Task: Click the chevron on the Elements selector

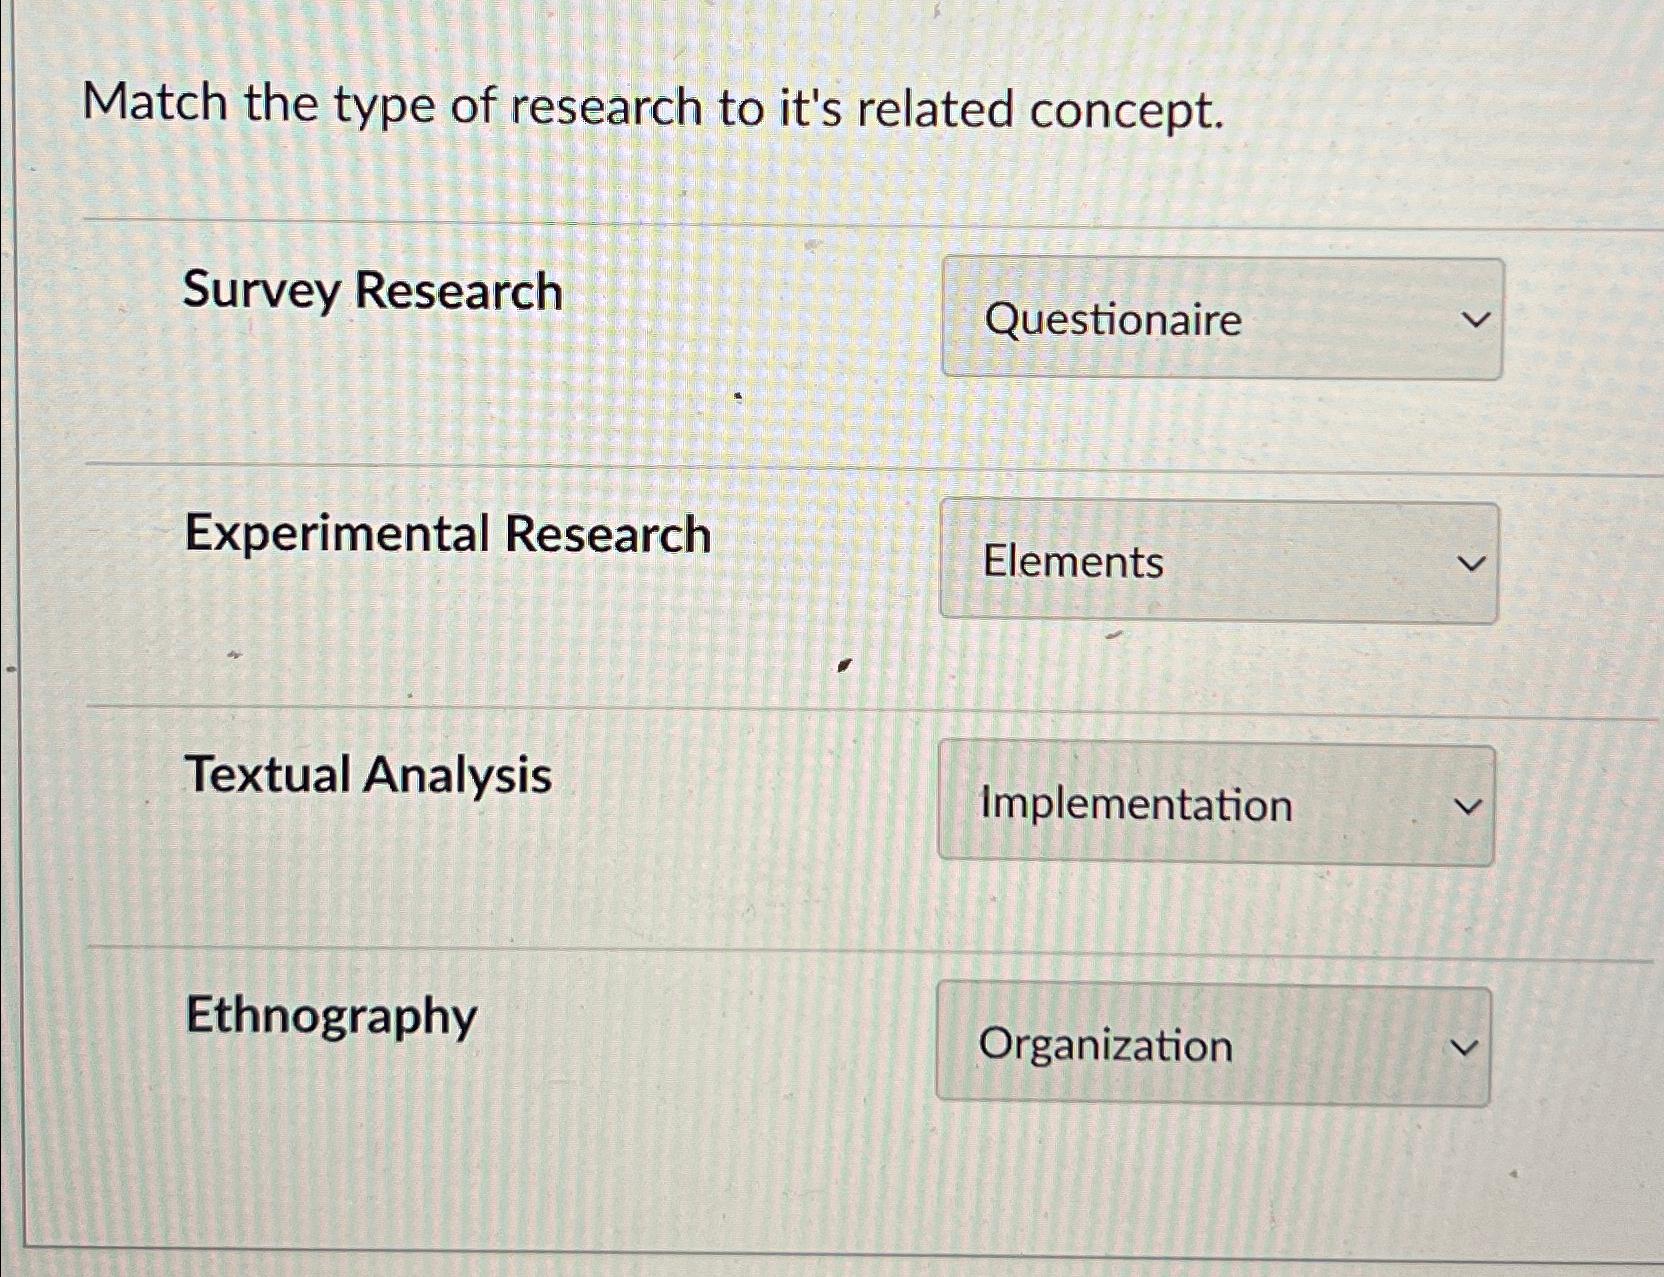Action: point(1469,563)
